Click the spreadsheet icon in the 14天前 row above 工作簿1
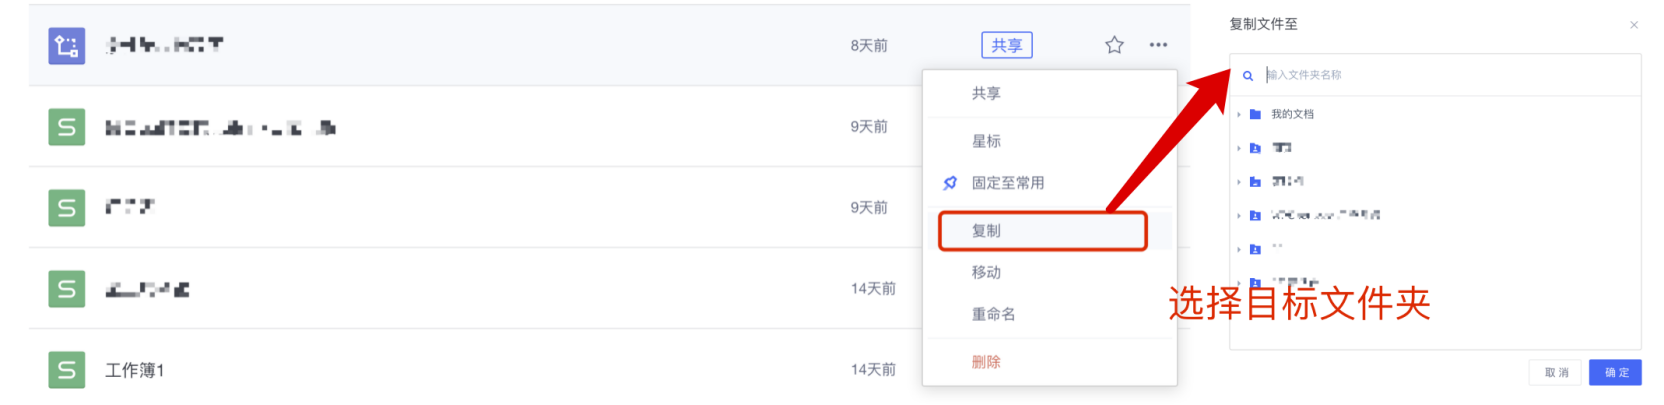Screen dimensions: 1664x405 (x=67, y=289)
